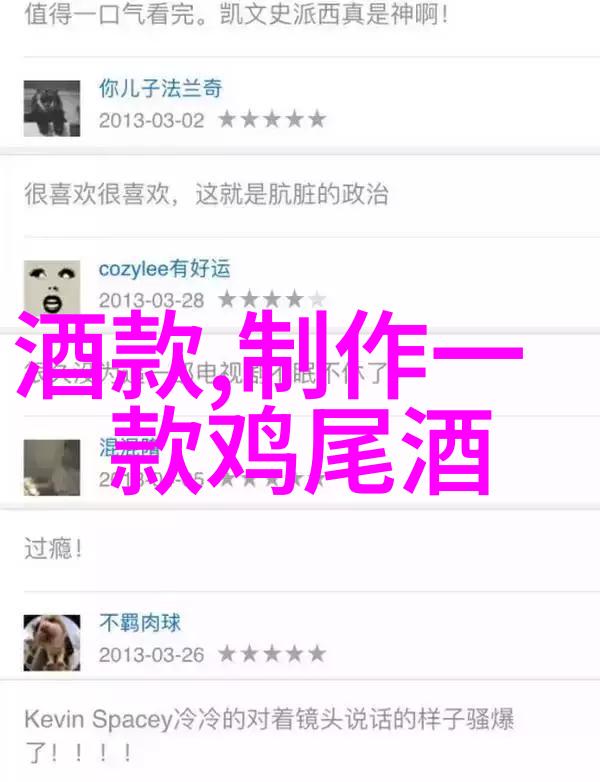Screen dimensions: 600x782
Task: Open the review 很喜欢很喜欢，这就是肮脏的政治
Action: (206, 194)
